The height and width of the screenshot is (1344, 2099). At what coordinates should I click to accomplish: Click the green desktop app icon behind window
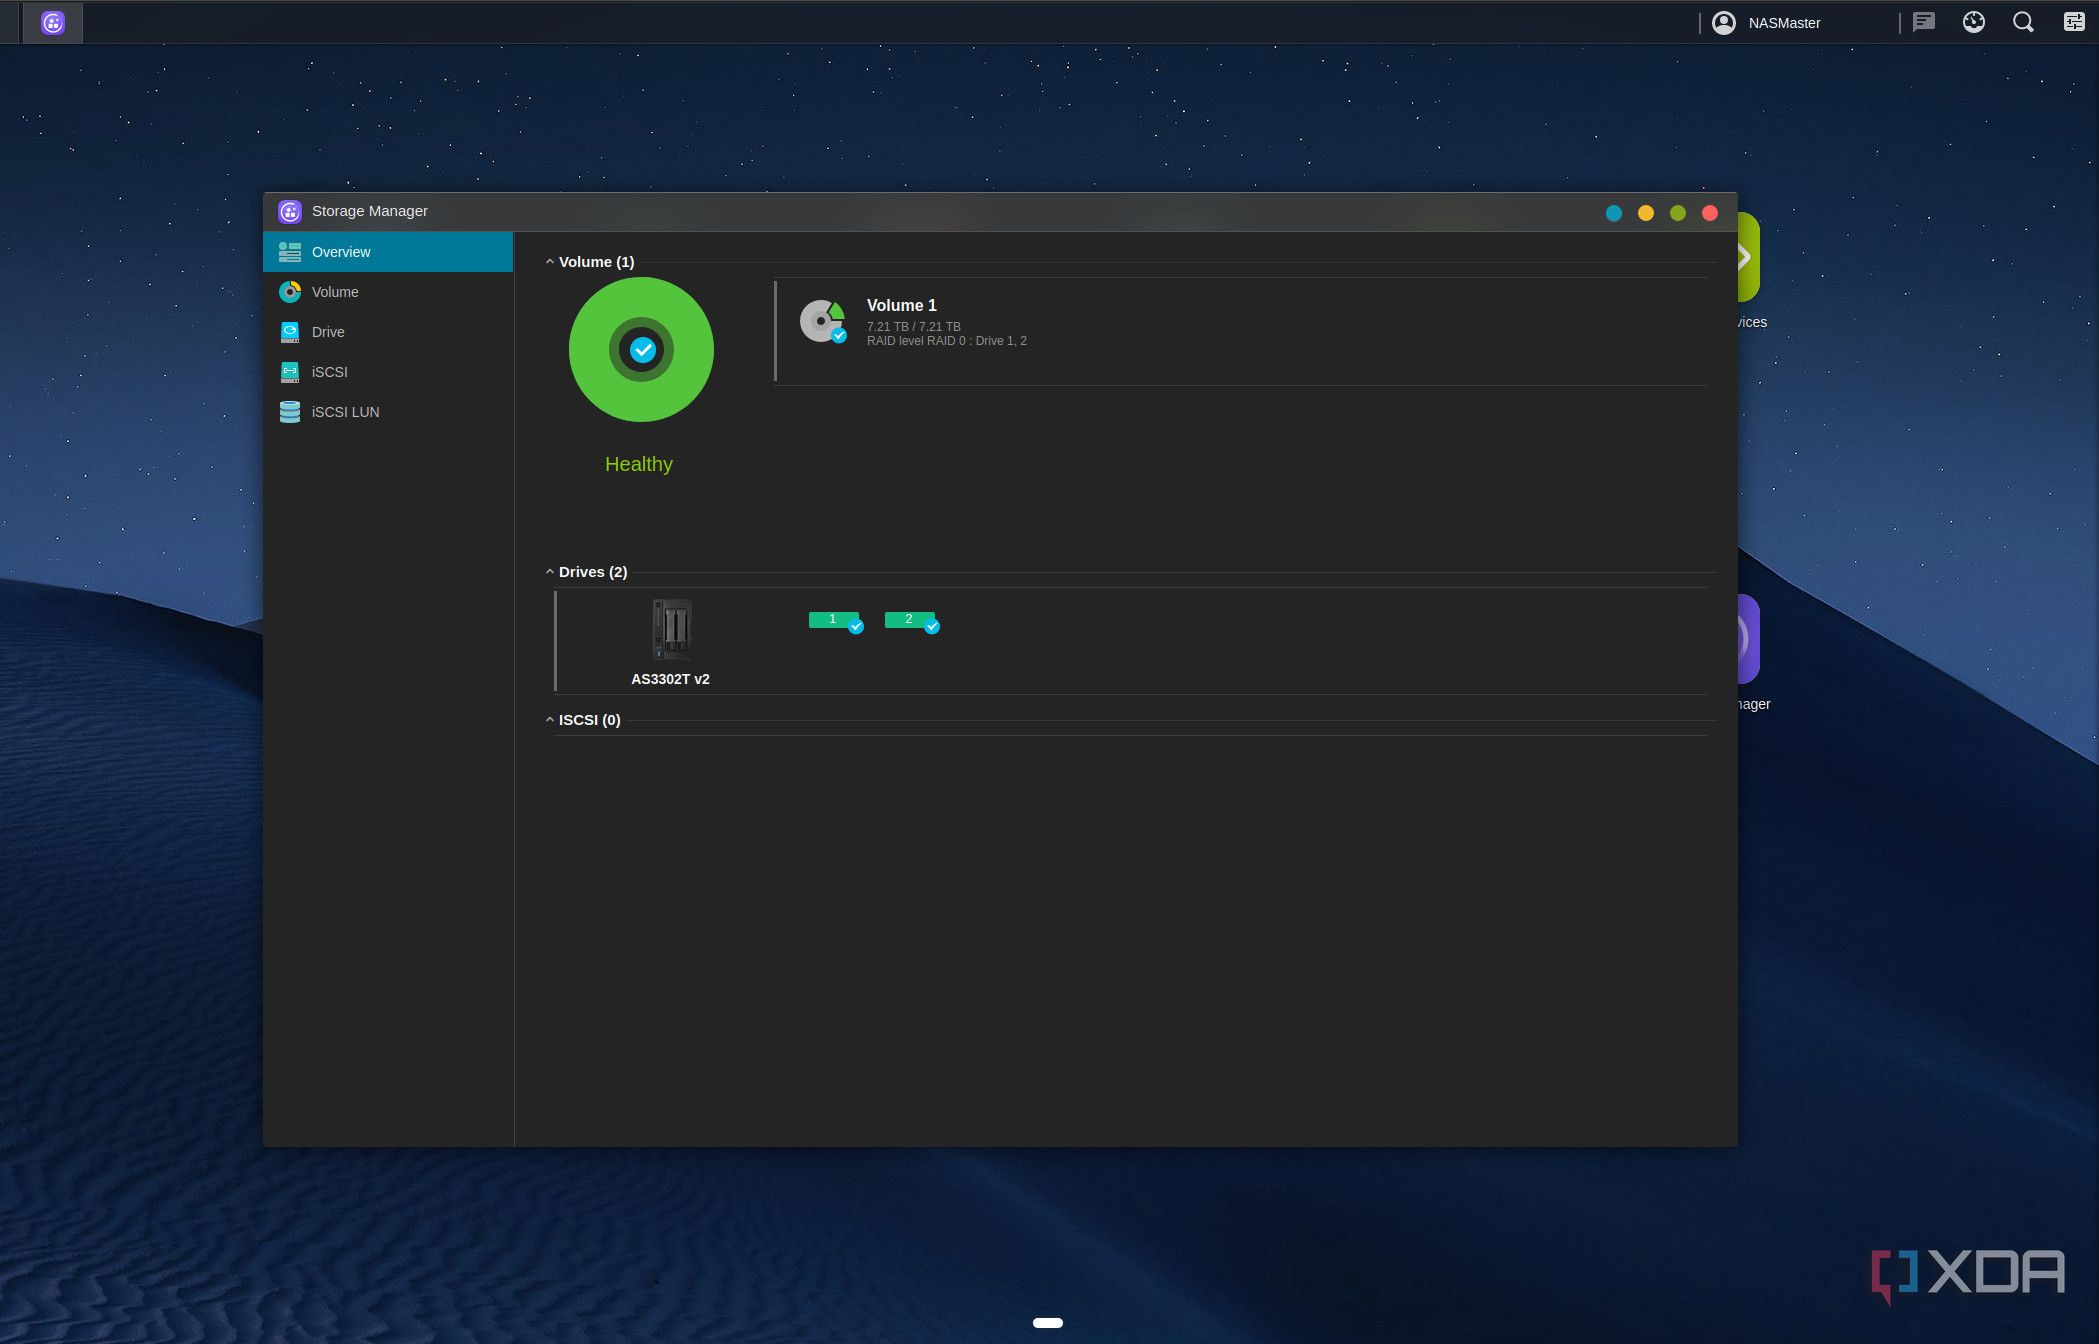click(x=1748, y=258)
